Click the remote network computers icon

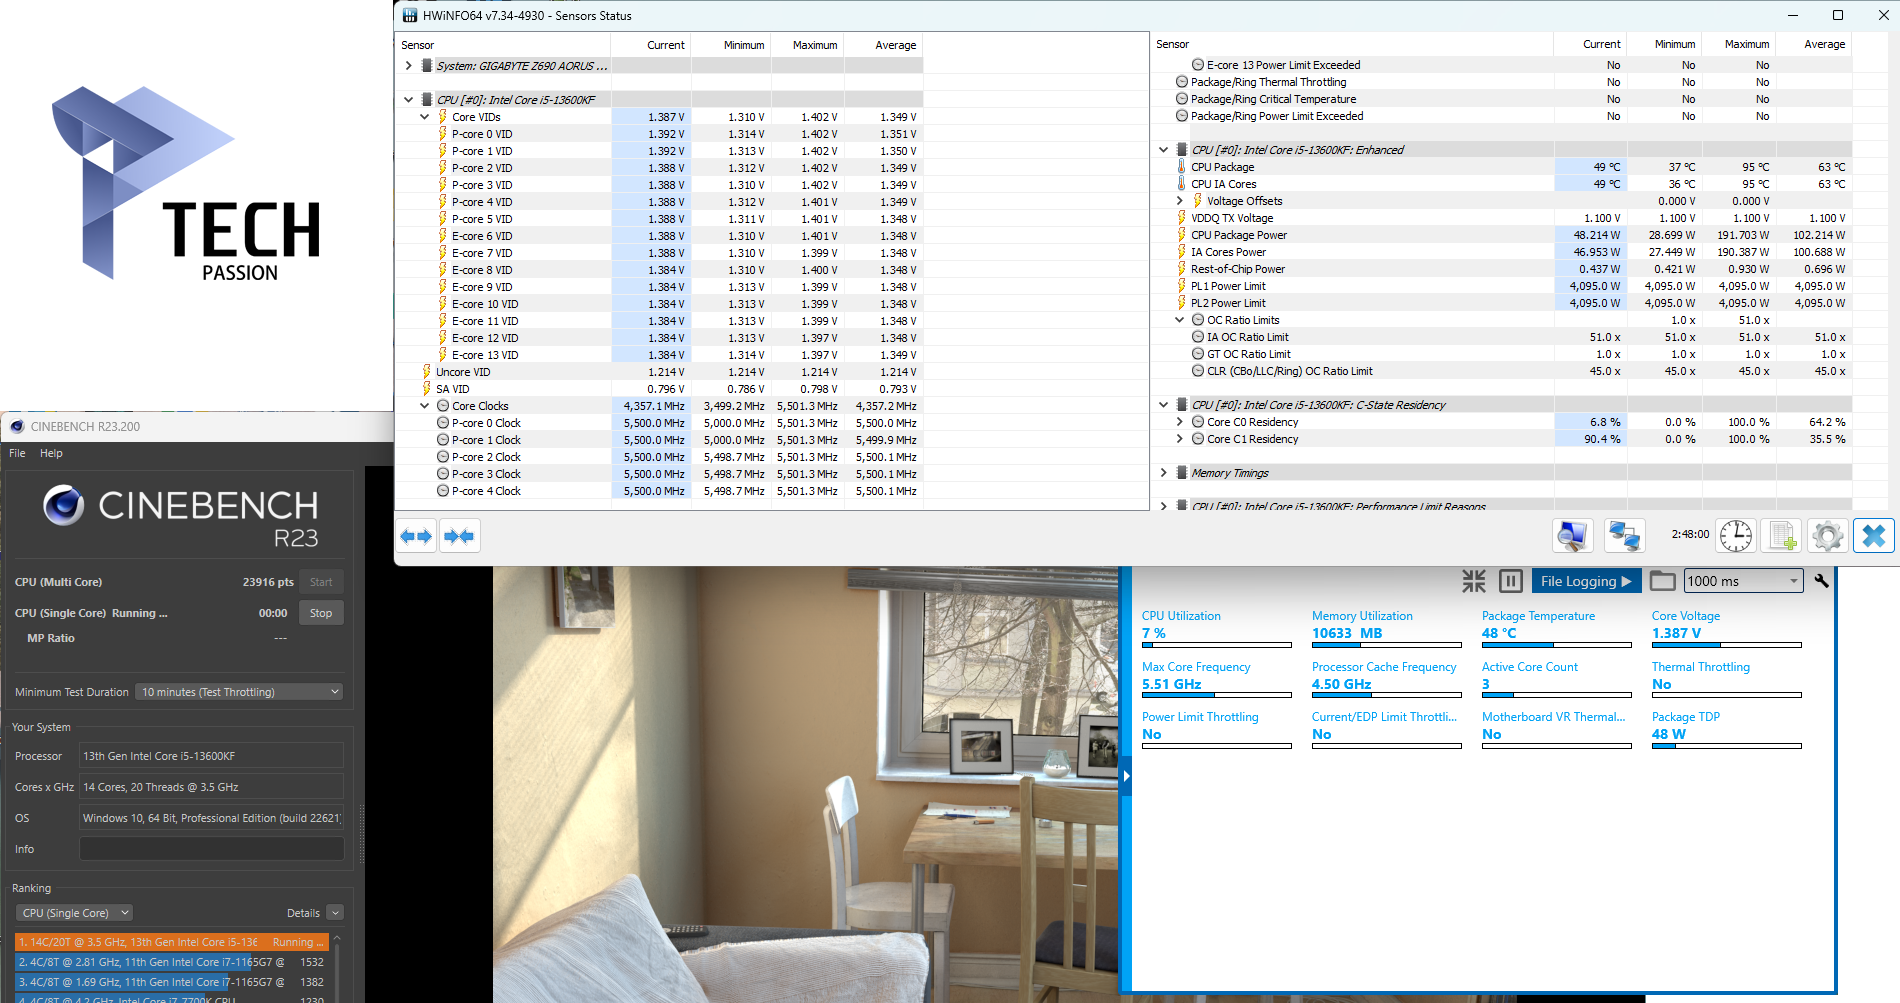[x=1624, y=536]
